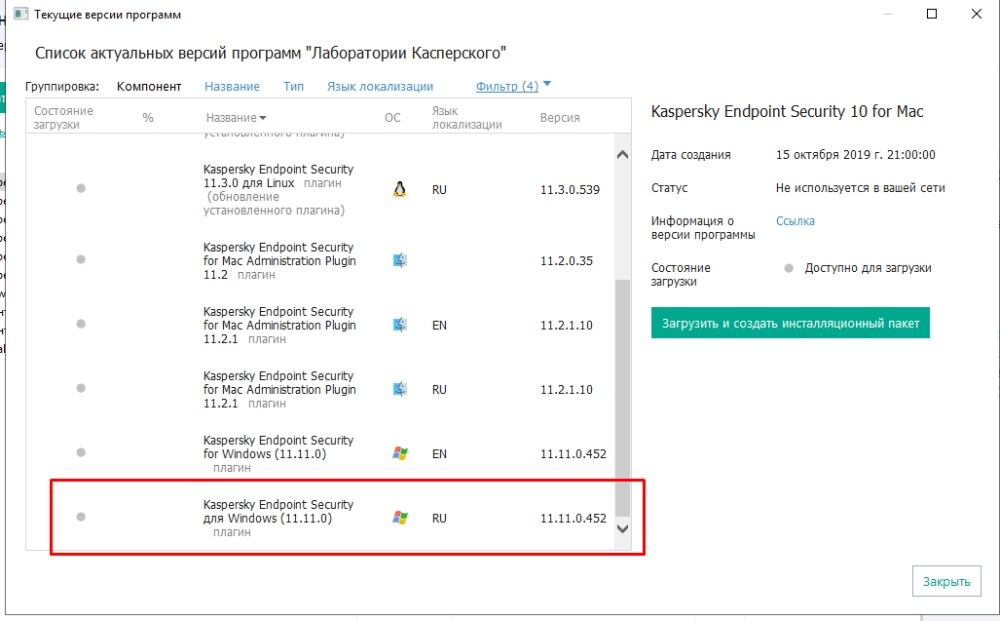
Task: Click Не используется в вашей сети status
Action: [860, 188]
